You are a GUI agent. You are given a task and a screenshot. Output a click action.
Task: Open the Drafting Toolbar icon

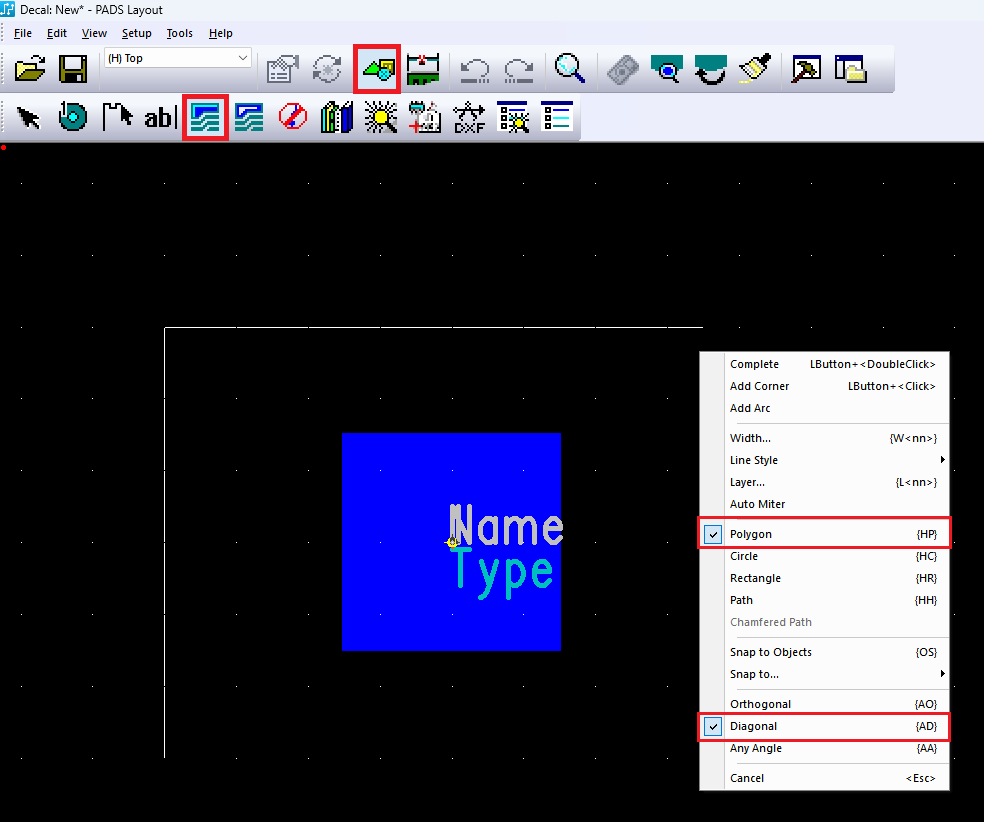[378, 69]
